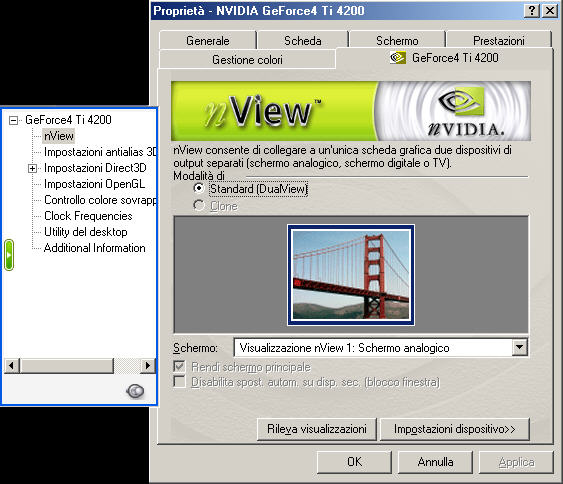Select nView in the tree
563x484 pixels.
(x=59, y=136)
